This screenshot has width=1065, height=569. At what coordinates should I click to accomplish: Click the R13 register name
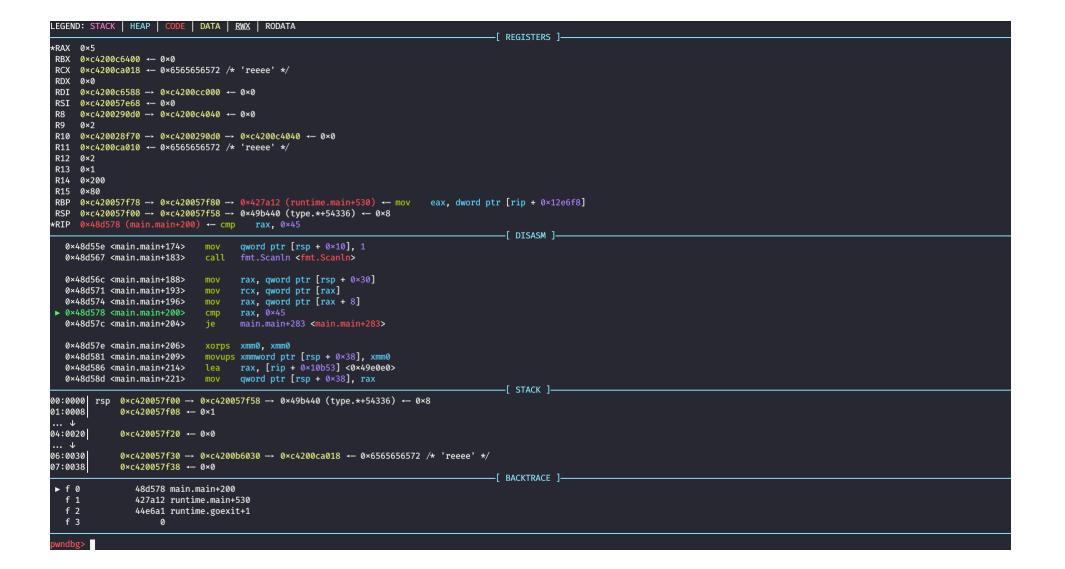(x=62, y=169)
